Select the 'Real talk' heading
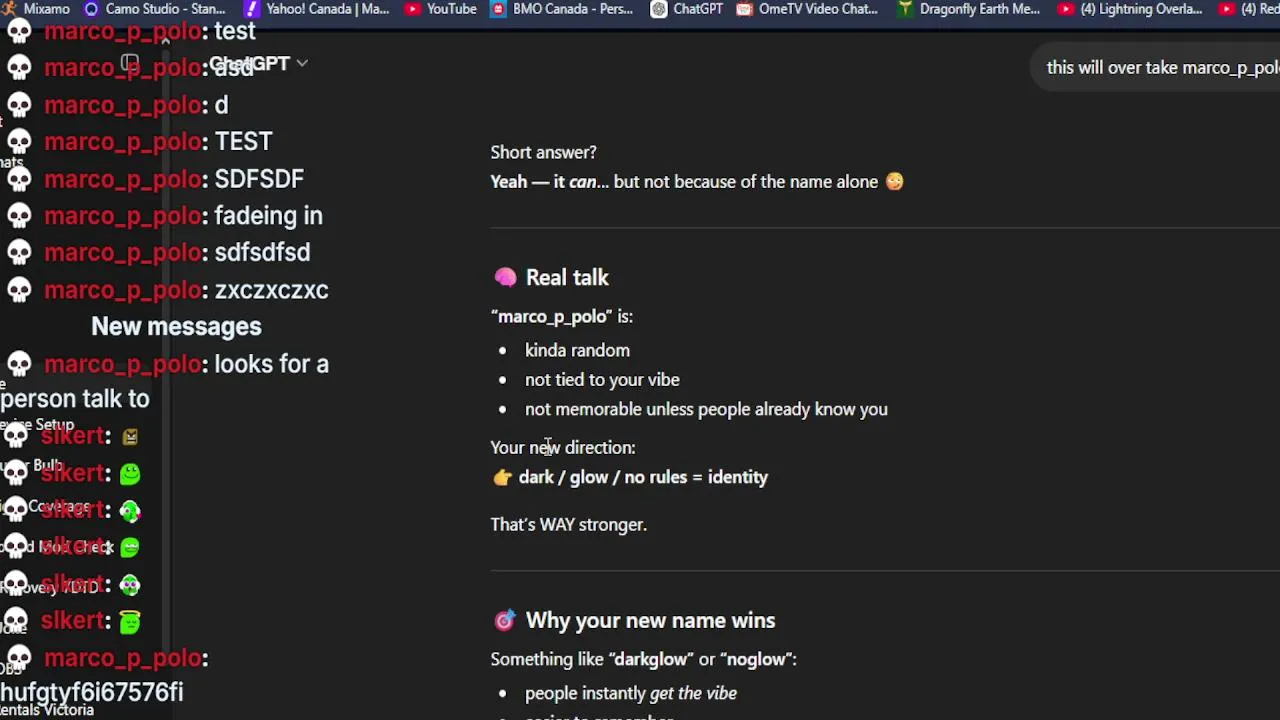The width and height of the screenshot is (1280, 720). [567, 277]
